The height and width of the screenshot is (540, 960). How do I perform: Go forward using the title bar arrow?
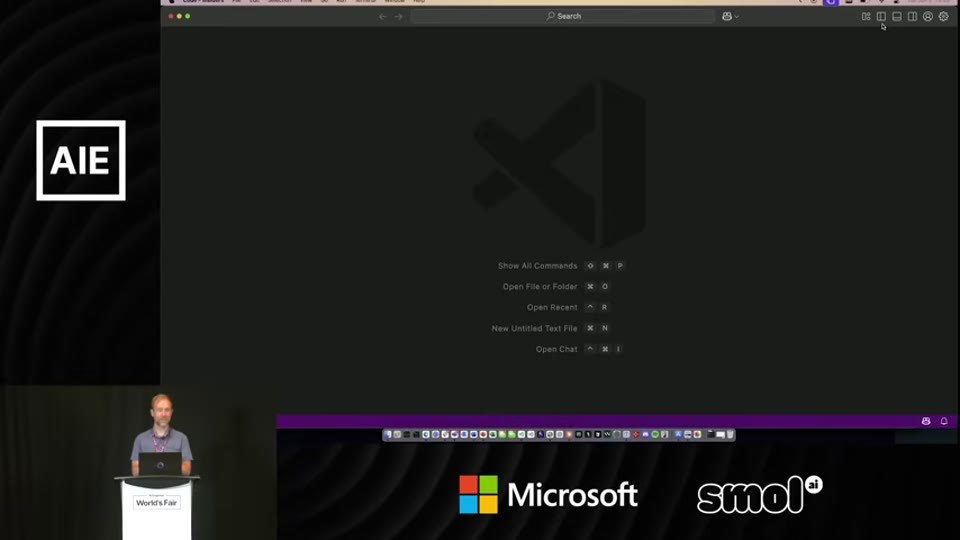coord(399,17)
